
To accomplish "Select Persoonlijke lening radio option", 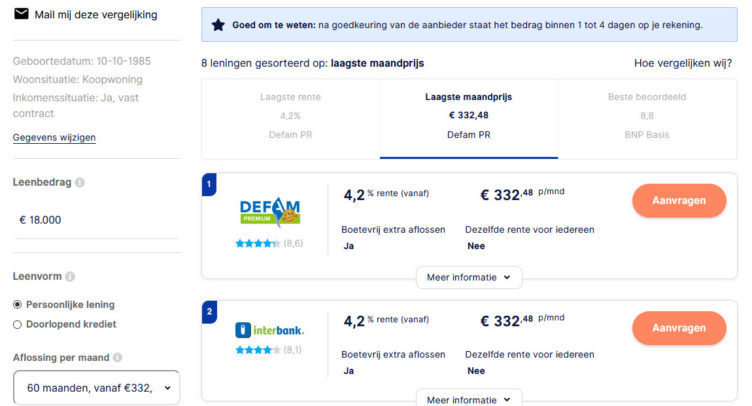I will (17, 304).
